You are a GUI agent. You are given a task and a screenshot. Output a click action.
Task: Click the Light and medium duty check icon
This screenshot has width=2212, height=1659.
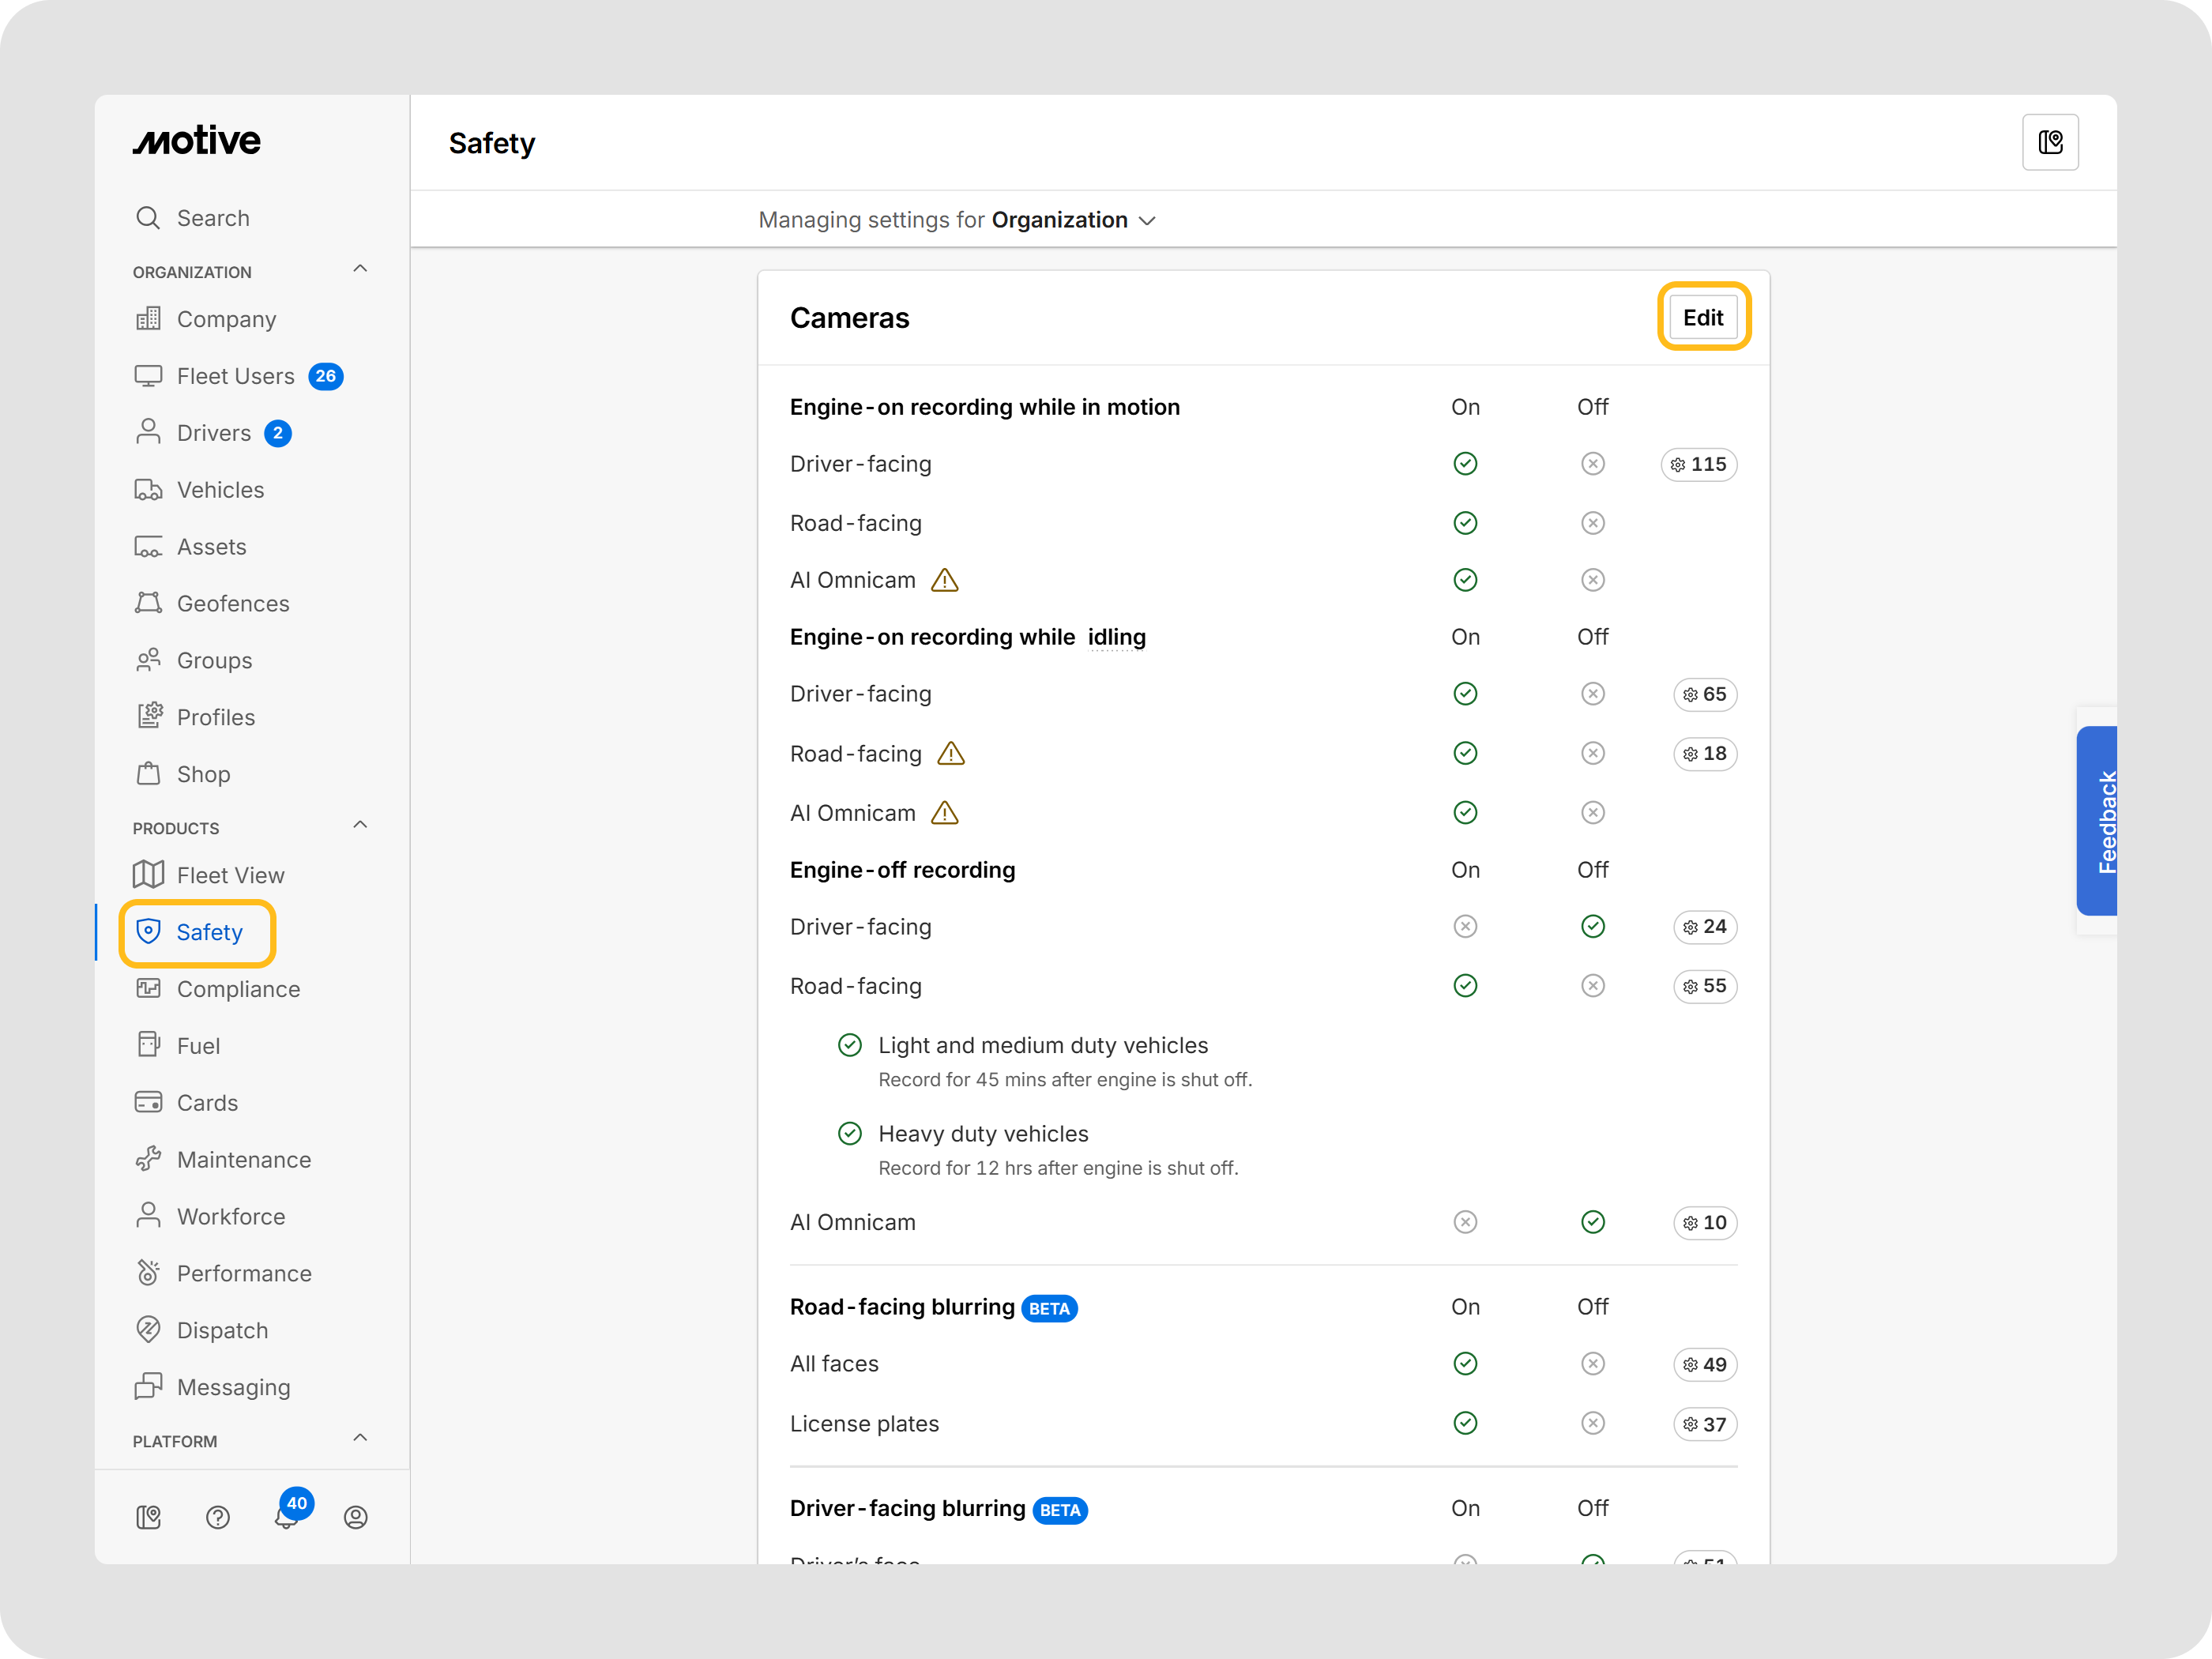click(x=850, y=1045)
